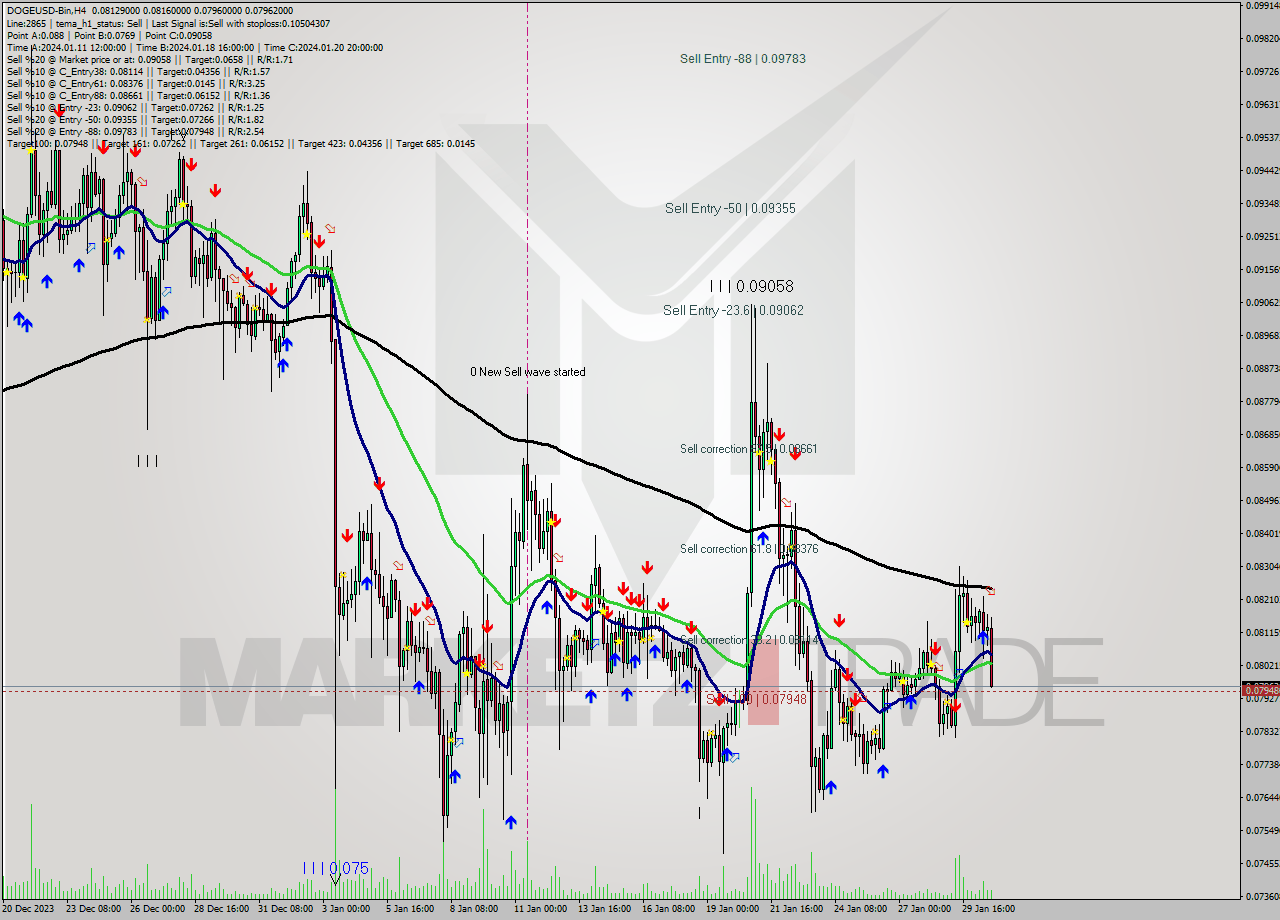Image resolution: width=1280 pixels, height=920 pixels.
Task: Click price axis value 0.09820
Action: click(1261, 39)
